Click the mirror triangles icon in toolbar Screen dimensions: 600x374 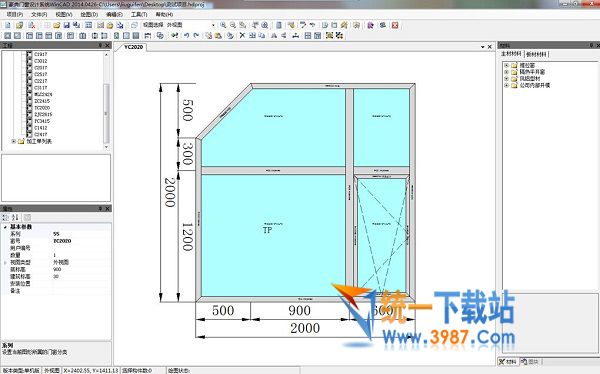point(274,36)
